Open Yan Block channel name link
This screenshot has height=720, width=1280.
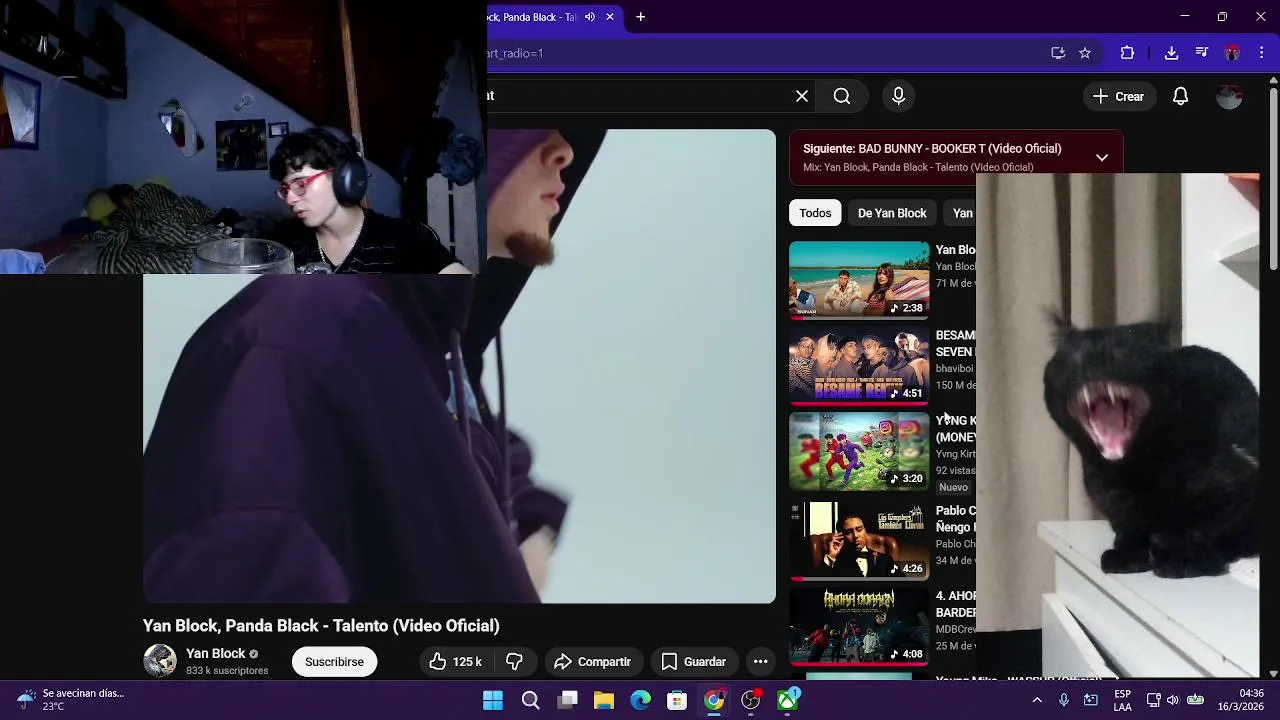click(215, 653)
